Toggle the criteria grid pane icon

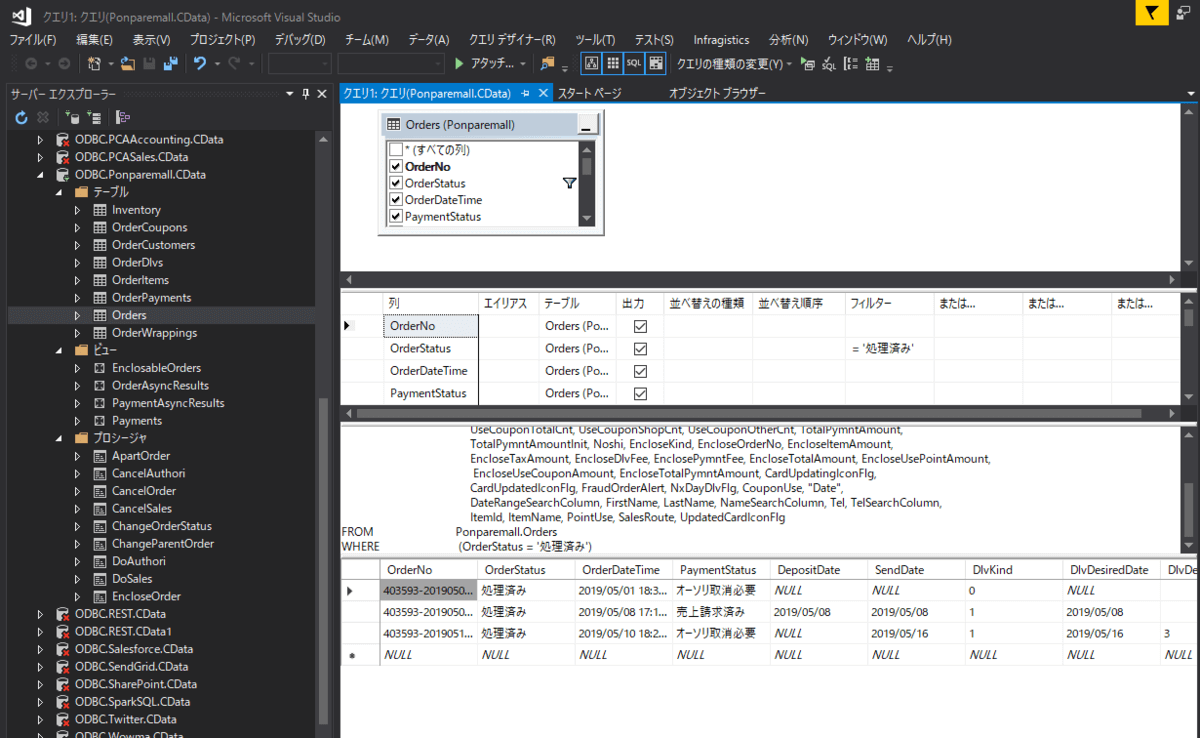point(612,64)
